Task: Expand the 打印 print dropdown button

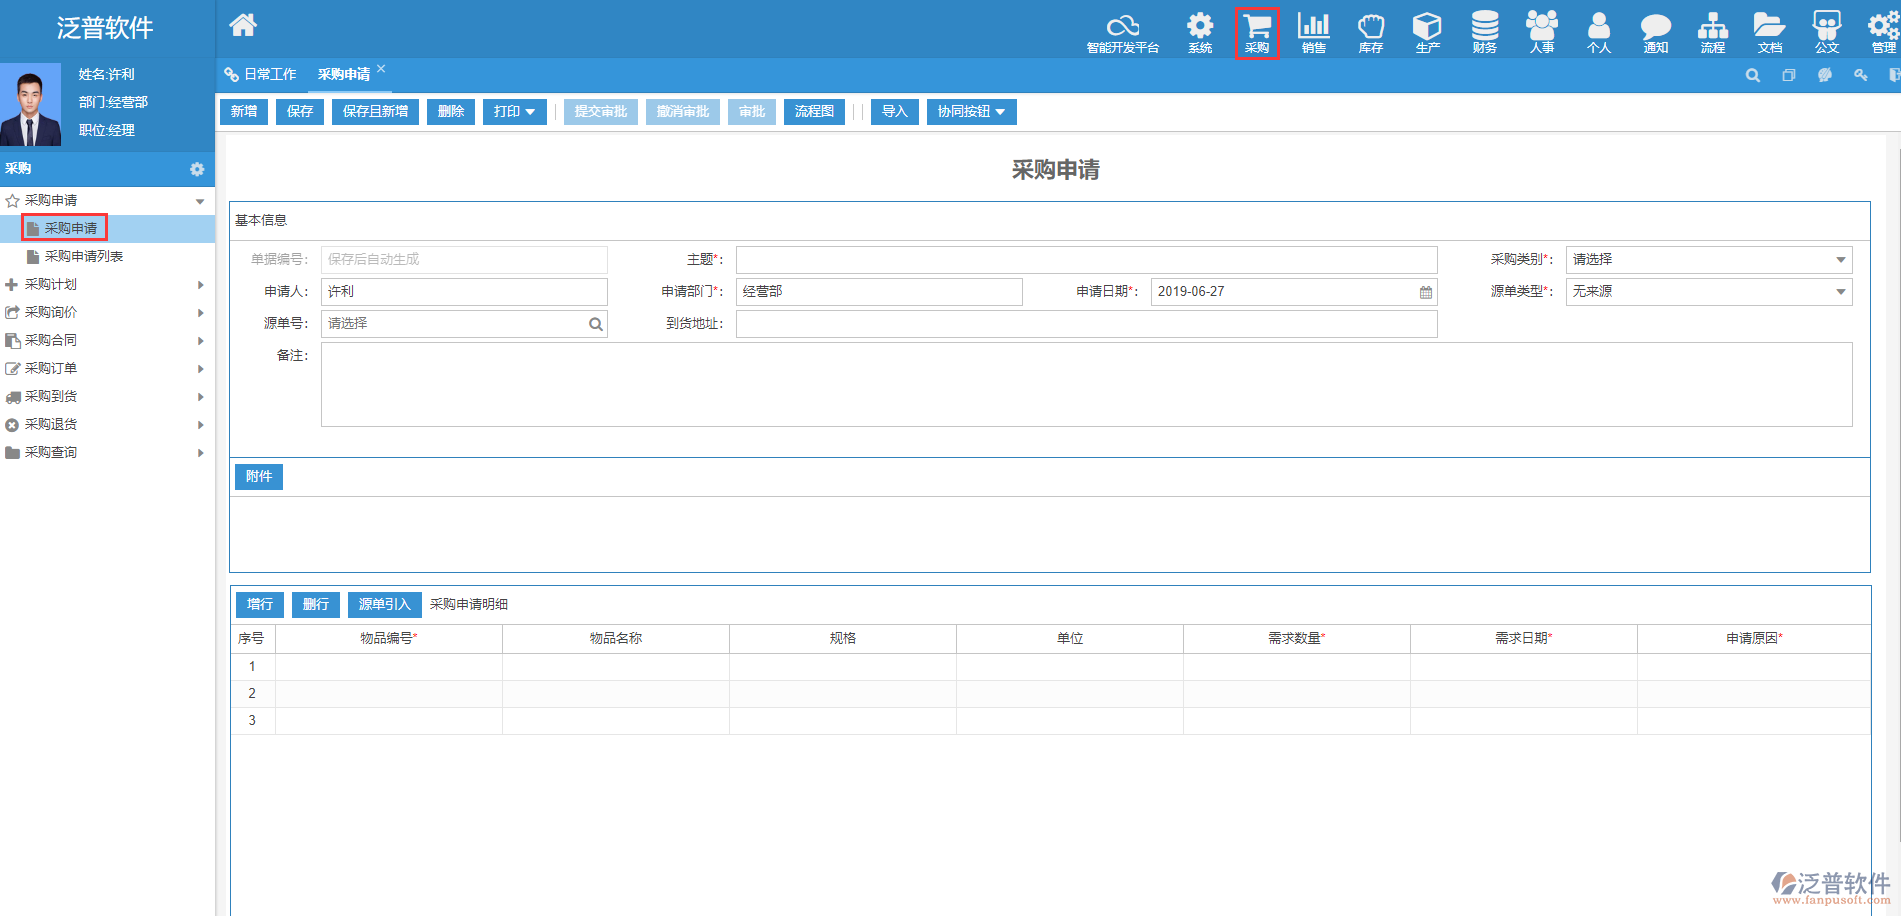Action: pos(514,112)
